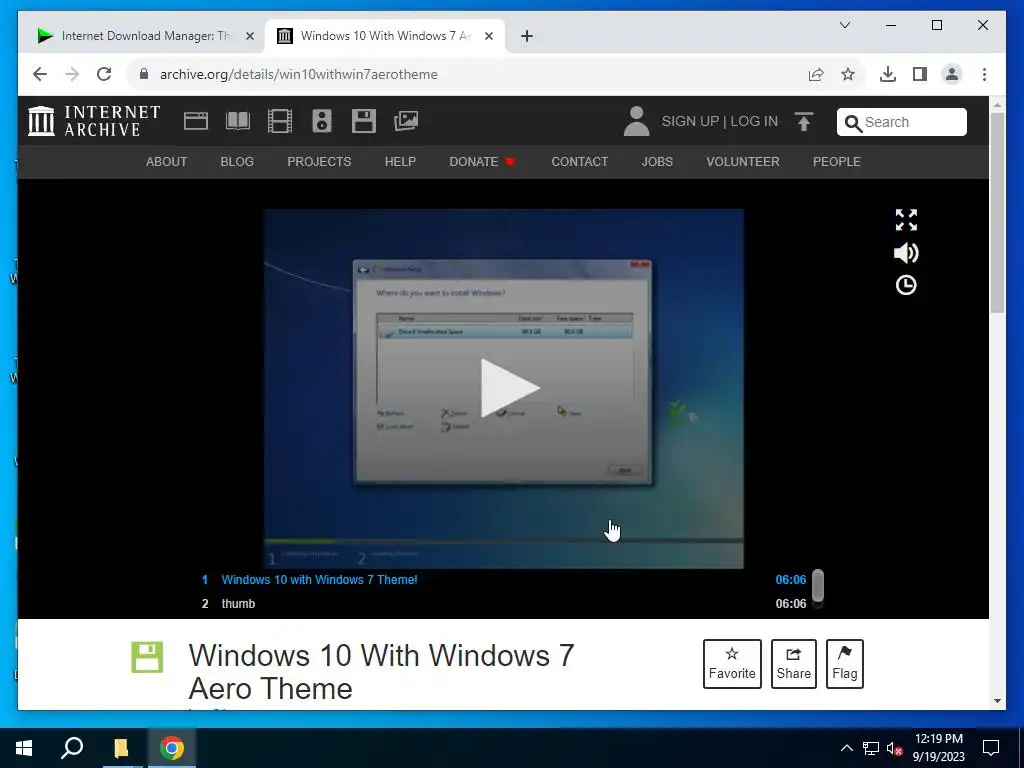Open the Chrome profile icon
This screenshot has width=1024, height=768.
pyautogui.click(x=952, y=74)
